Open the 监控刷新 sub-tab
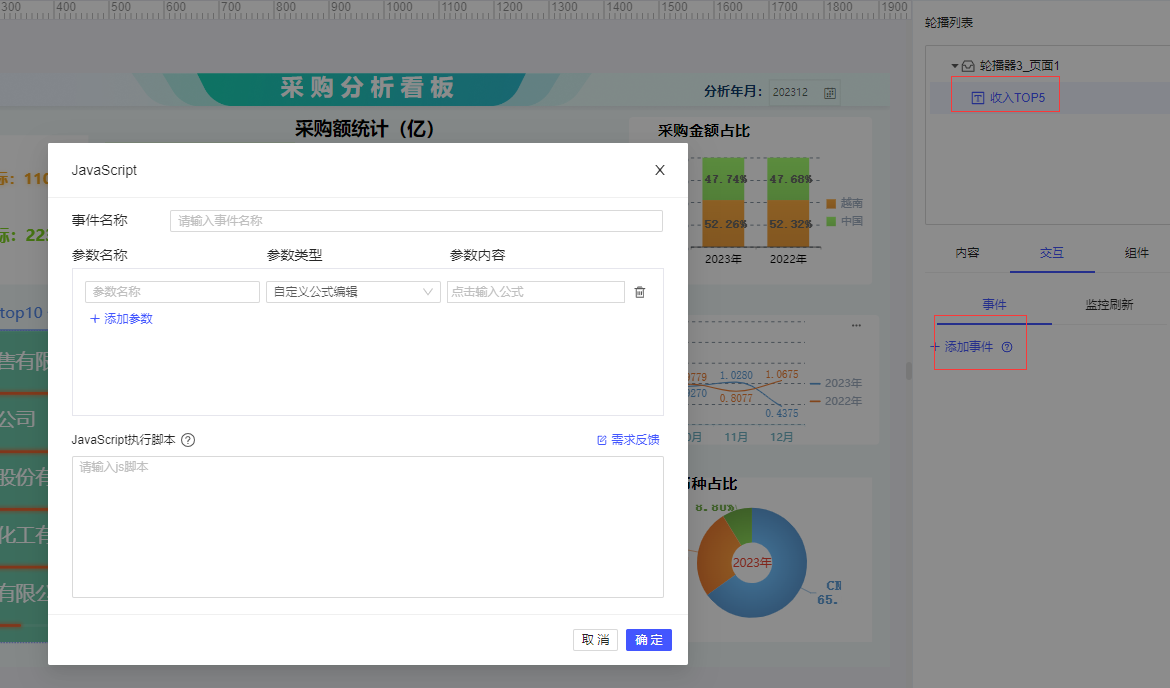This screenshot has height=688, width=1170. point(1109,304)
